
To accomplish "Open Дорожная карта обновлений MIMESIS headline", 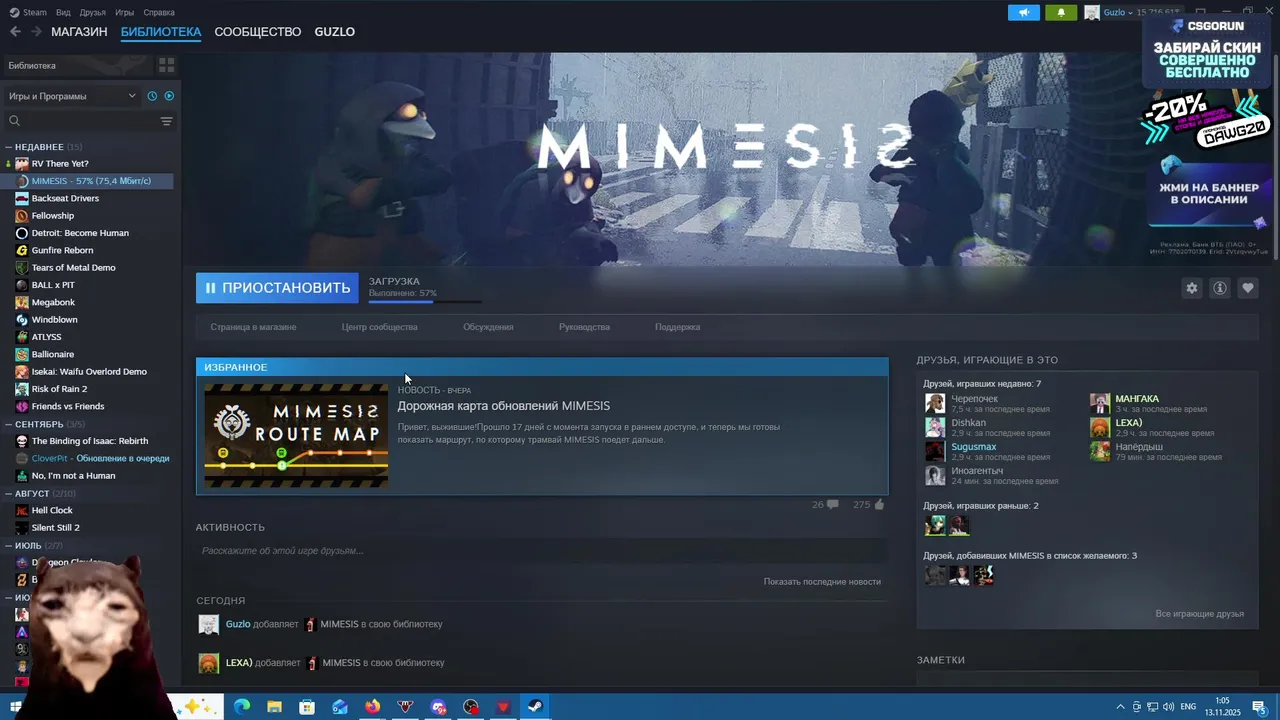I will [503, 406].
